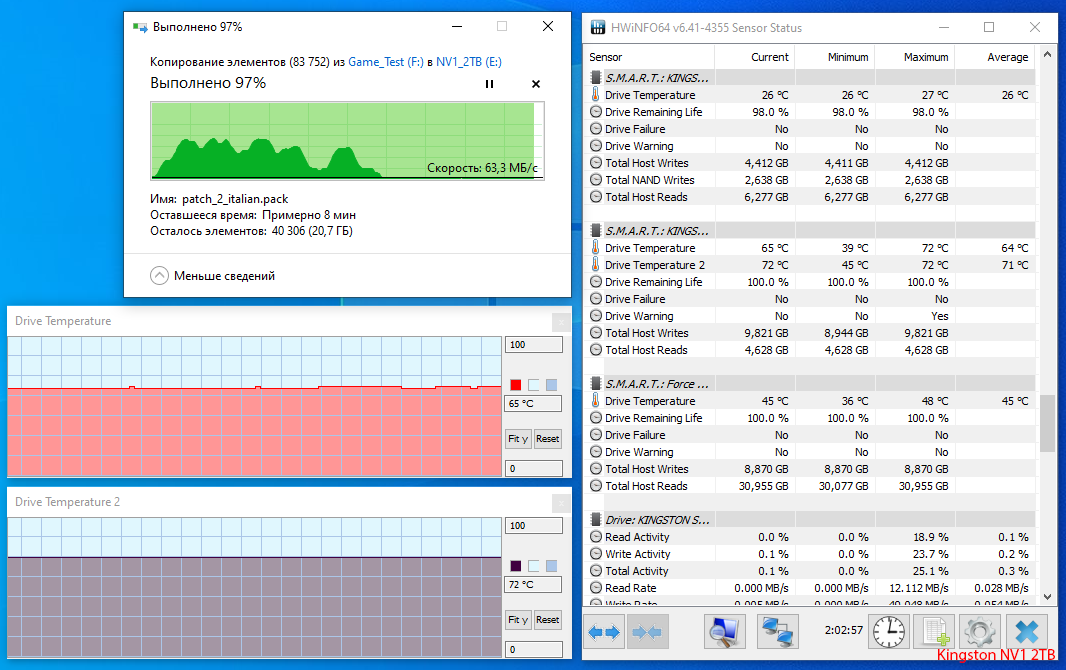Close the Drive Temperature 2 graph window
1066x670 pixels.
[x=561, y=503]
